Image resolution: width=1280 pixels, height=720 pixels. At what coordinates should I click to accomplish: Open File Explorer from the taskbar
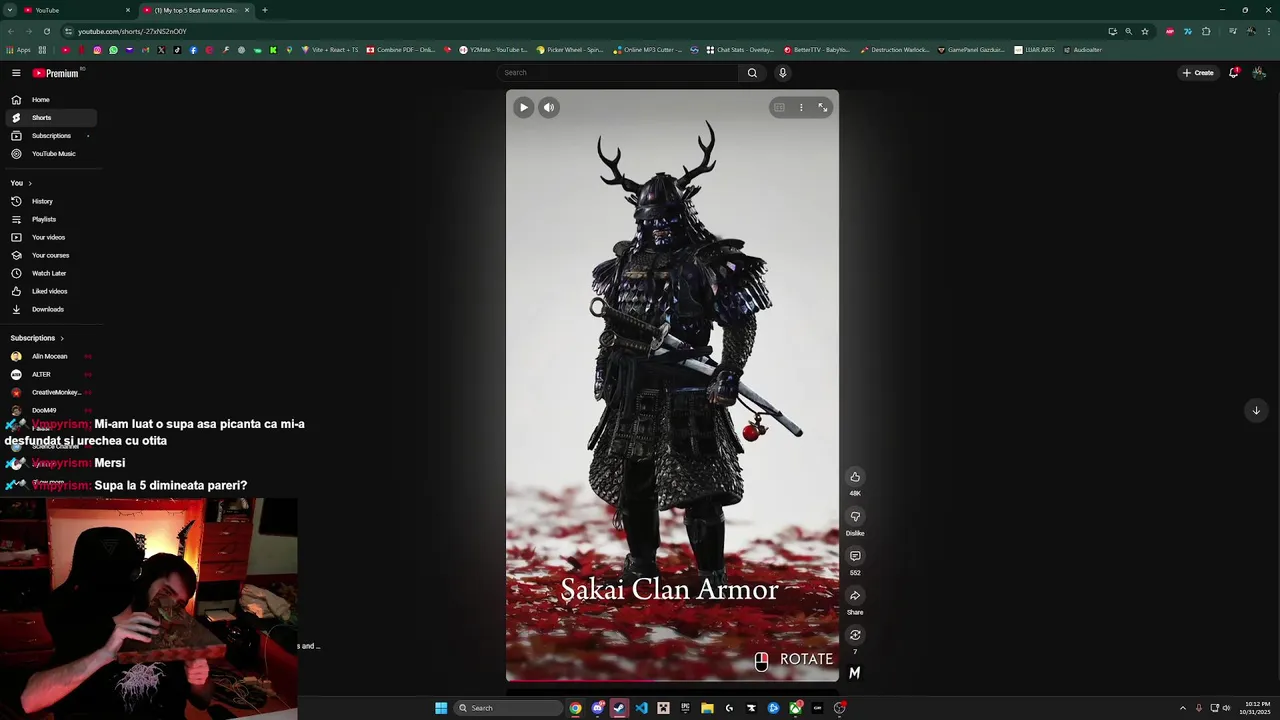tap(707, 708)
